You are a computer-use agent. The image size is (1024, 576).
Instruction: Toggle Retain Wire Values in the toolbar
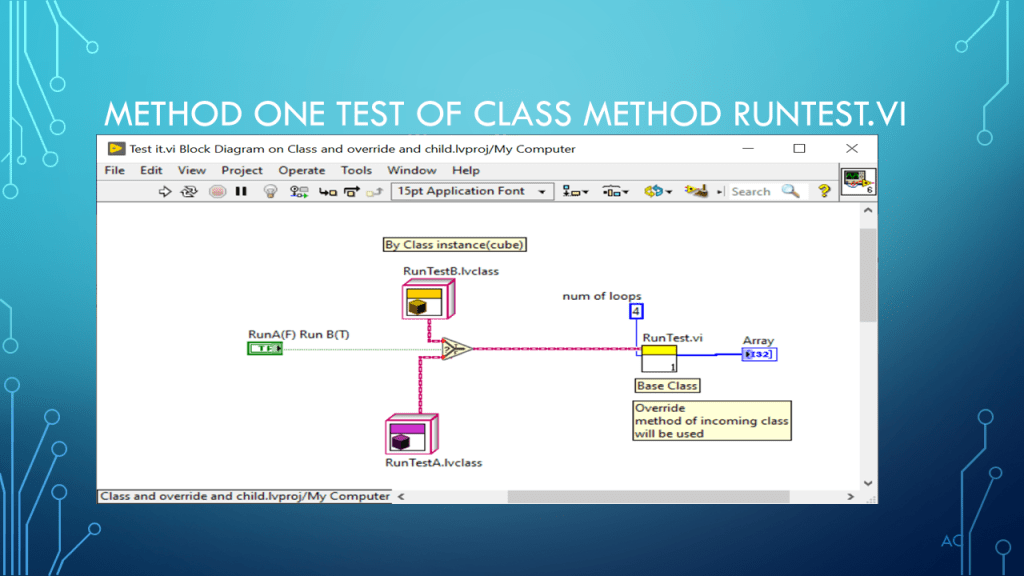(x=298, y=192)
